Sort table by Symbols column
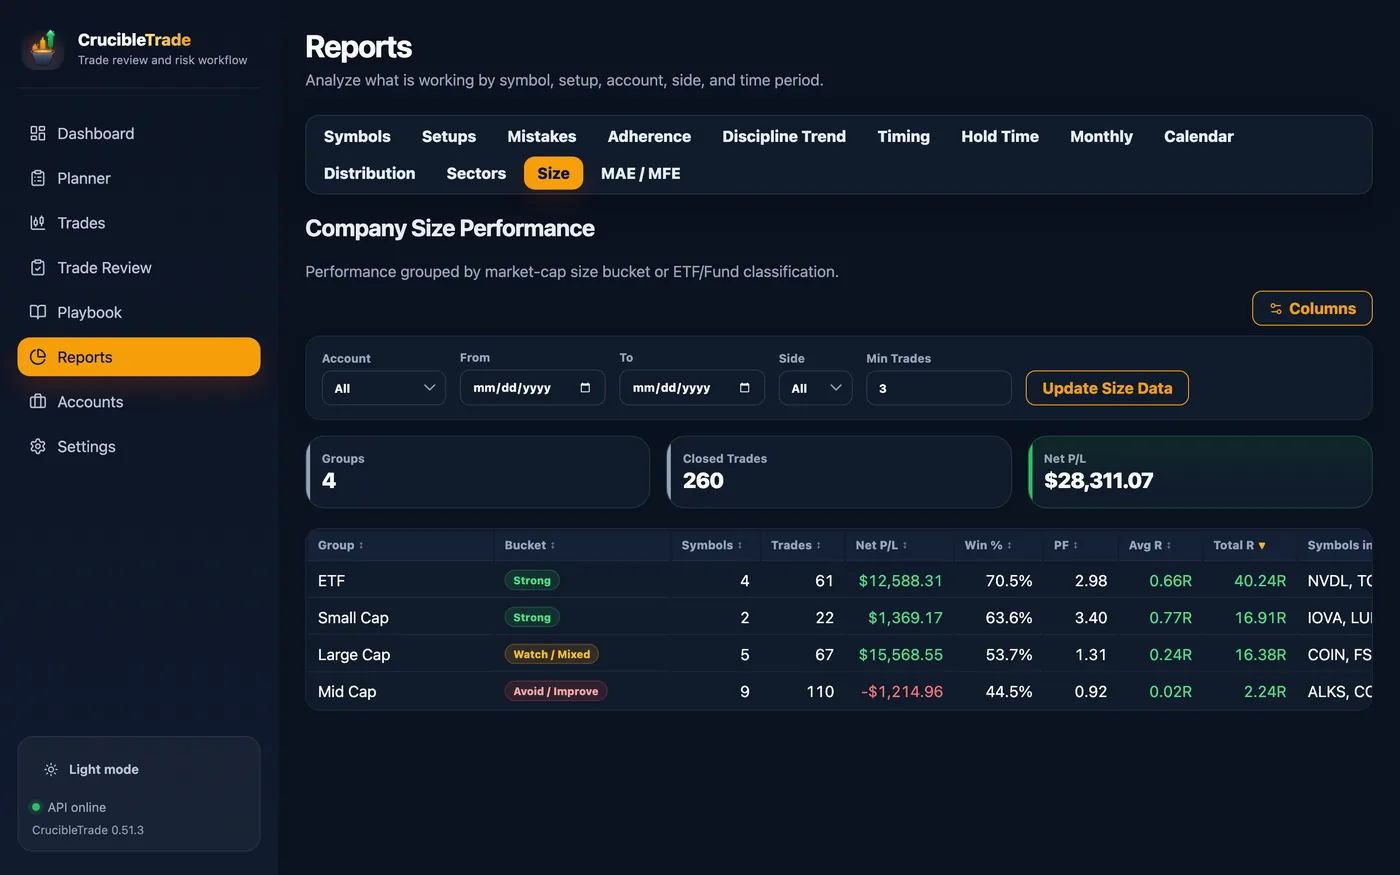This screenshot has width=1400, height=875. (712, 545)
